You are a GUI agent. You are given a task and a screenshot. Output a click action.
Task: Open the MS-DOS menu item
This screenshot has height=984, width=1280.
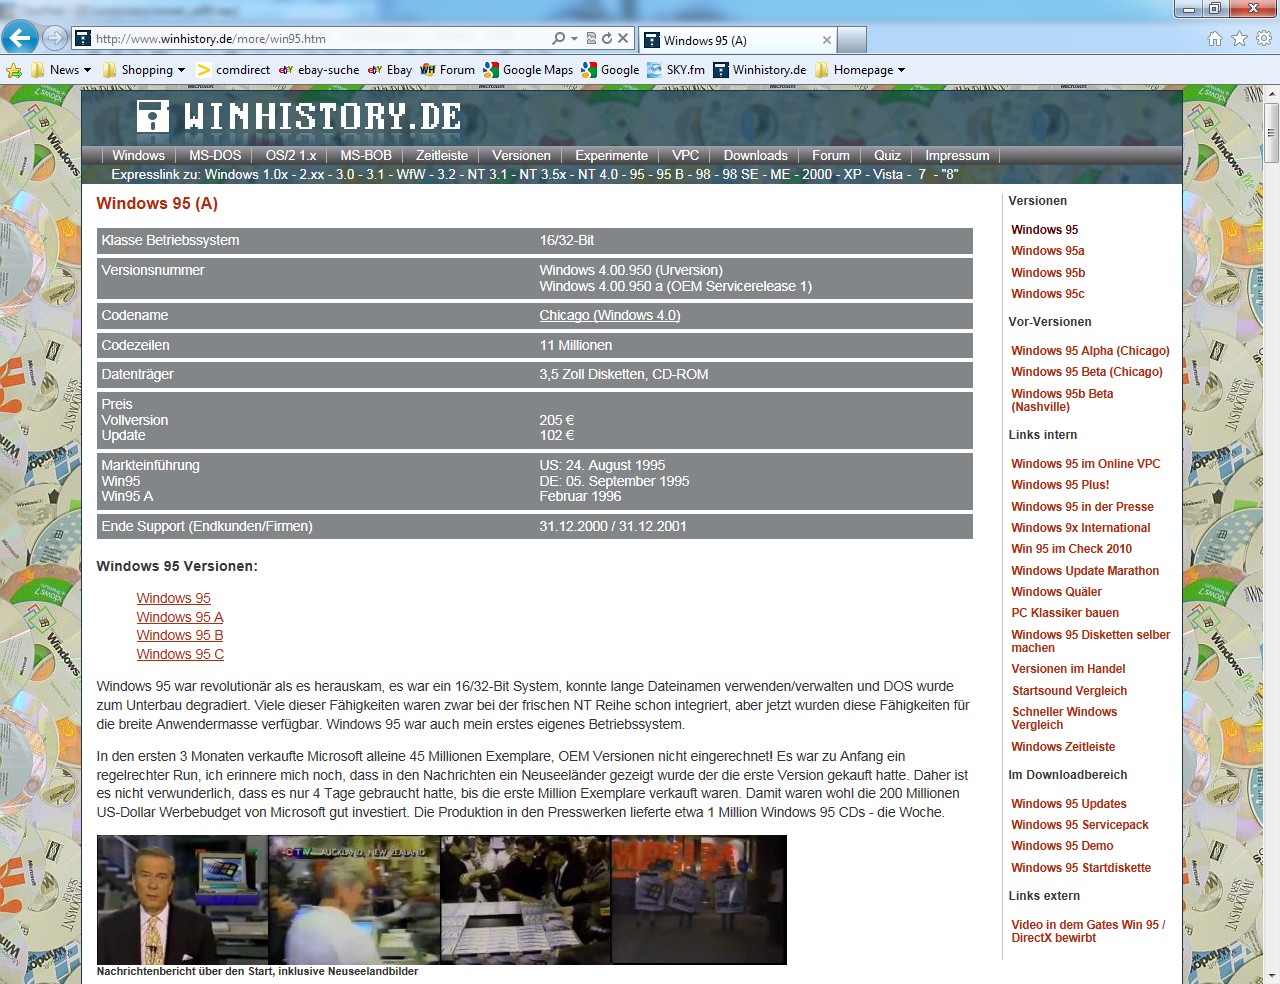click(x=215, y=155)
